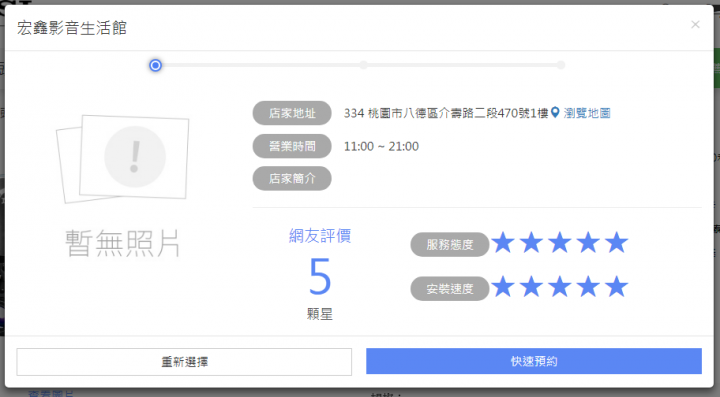Select the last step indicator dot

pyautogui.click(x=561, y=65)
